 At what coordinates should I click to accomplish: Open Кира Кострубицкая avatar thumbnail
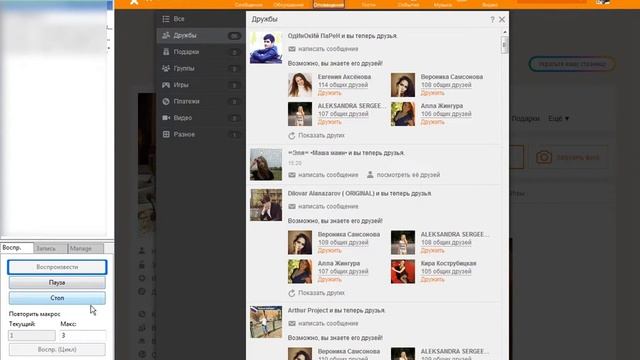click(403, 271)
